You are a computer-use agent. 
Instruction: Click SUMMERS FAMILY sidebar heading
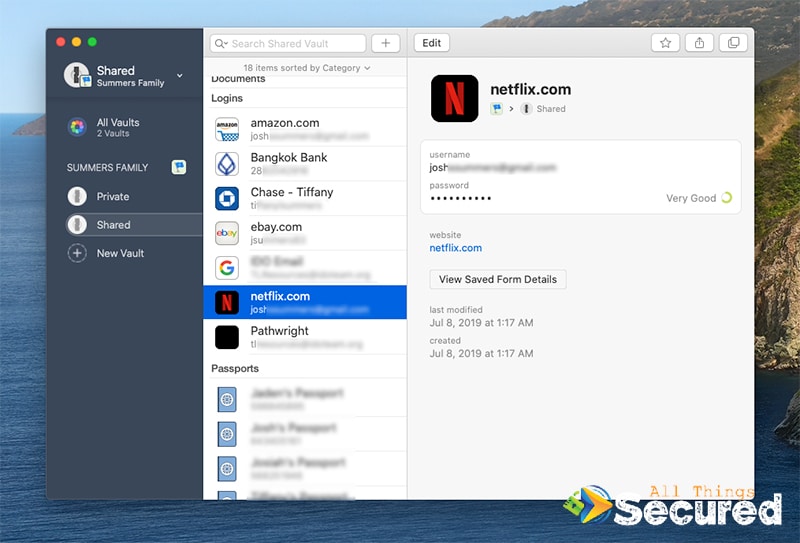pos(107,167)
